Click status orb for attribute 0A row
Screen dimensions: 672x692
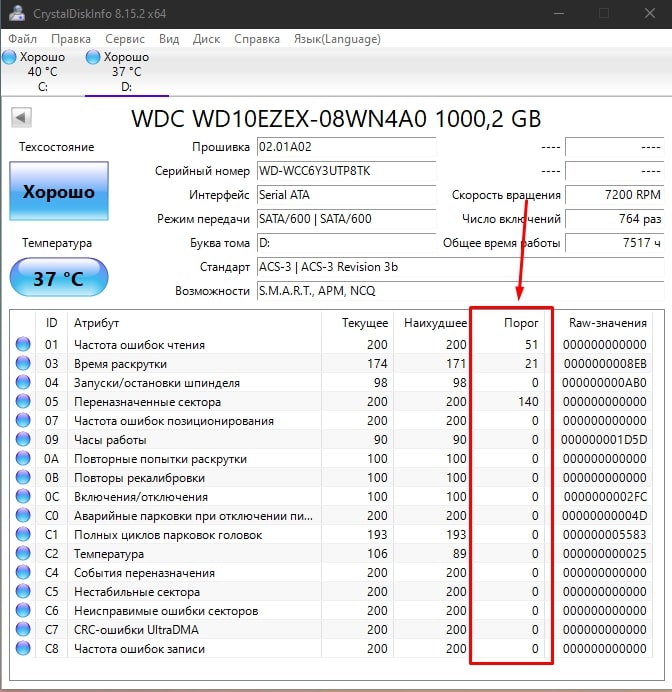coord(23,458)
